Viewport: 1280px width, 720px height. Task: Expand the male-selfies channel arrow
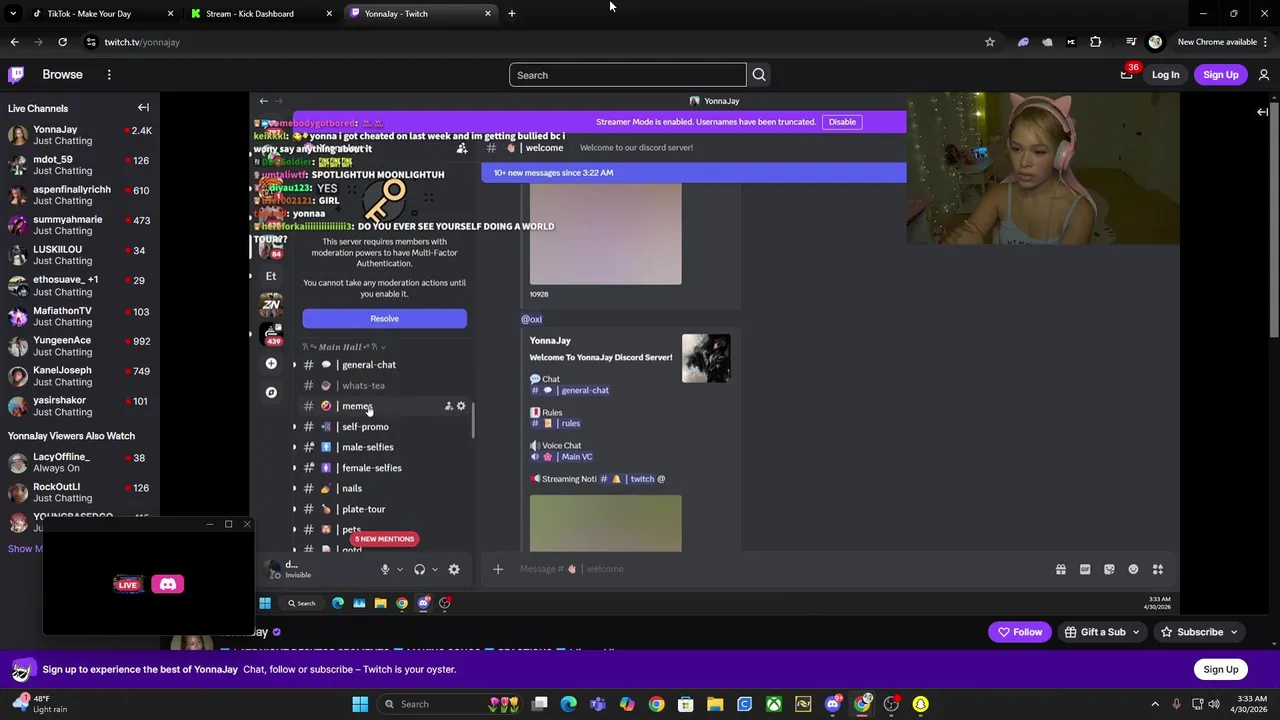pyautogui.click(x=294, y=447)
